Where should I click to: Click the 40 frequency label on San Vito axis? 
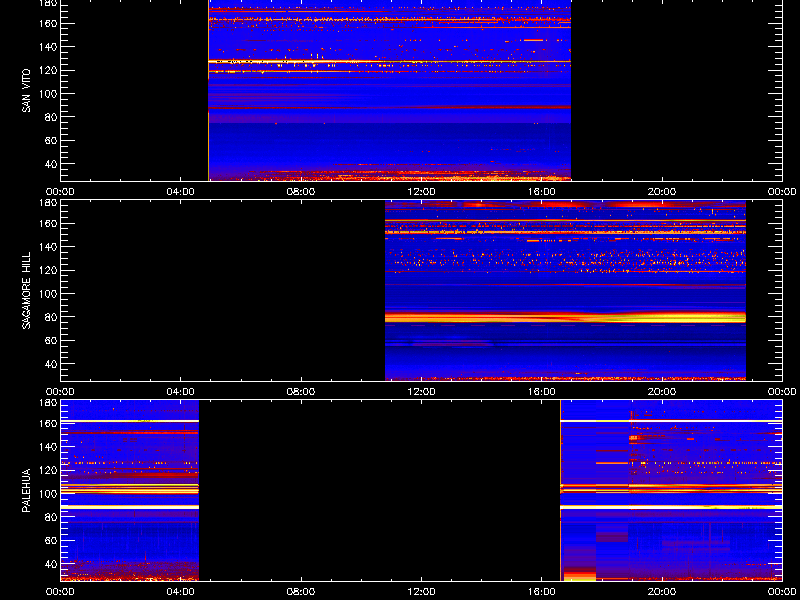51,164
